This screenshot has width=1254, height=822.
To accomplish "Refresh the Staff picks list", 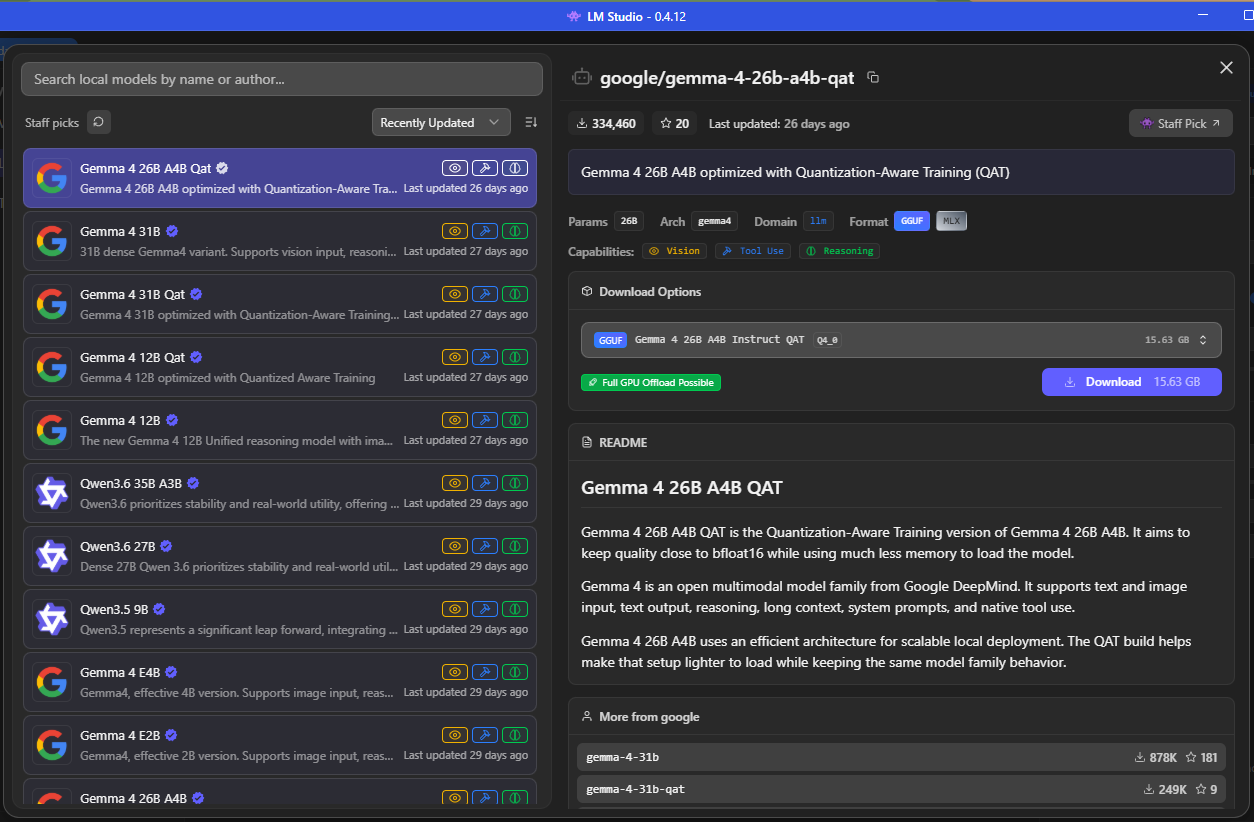I will (98, 122).
